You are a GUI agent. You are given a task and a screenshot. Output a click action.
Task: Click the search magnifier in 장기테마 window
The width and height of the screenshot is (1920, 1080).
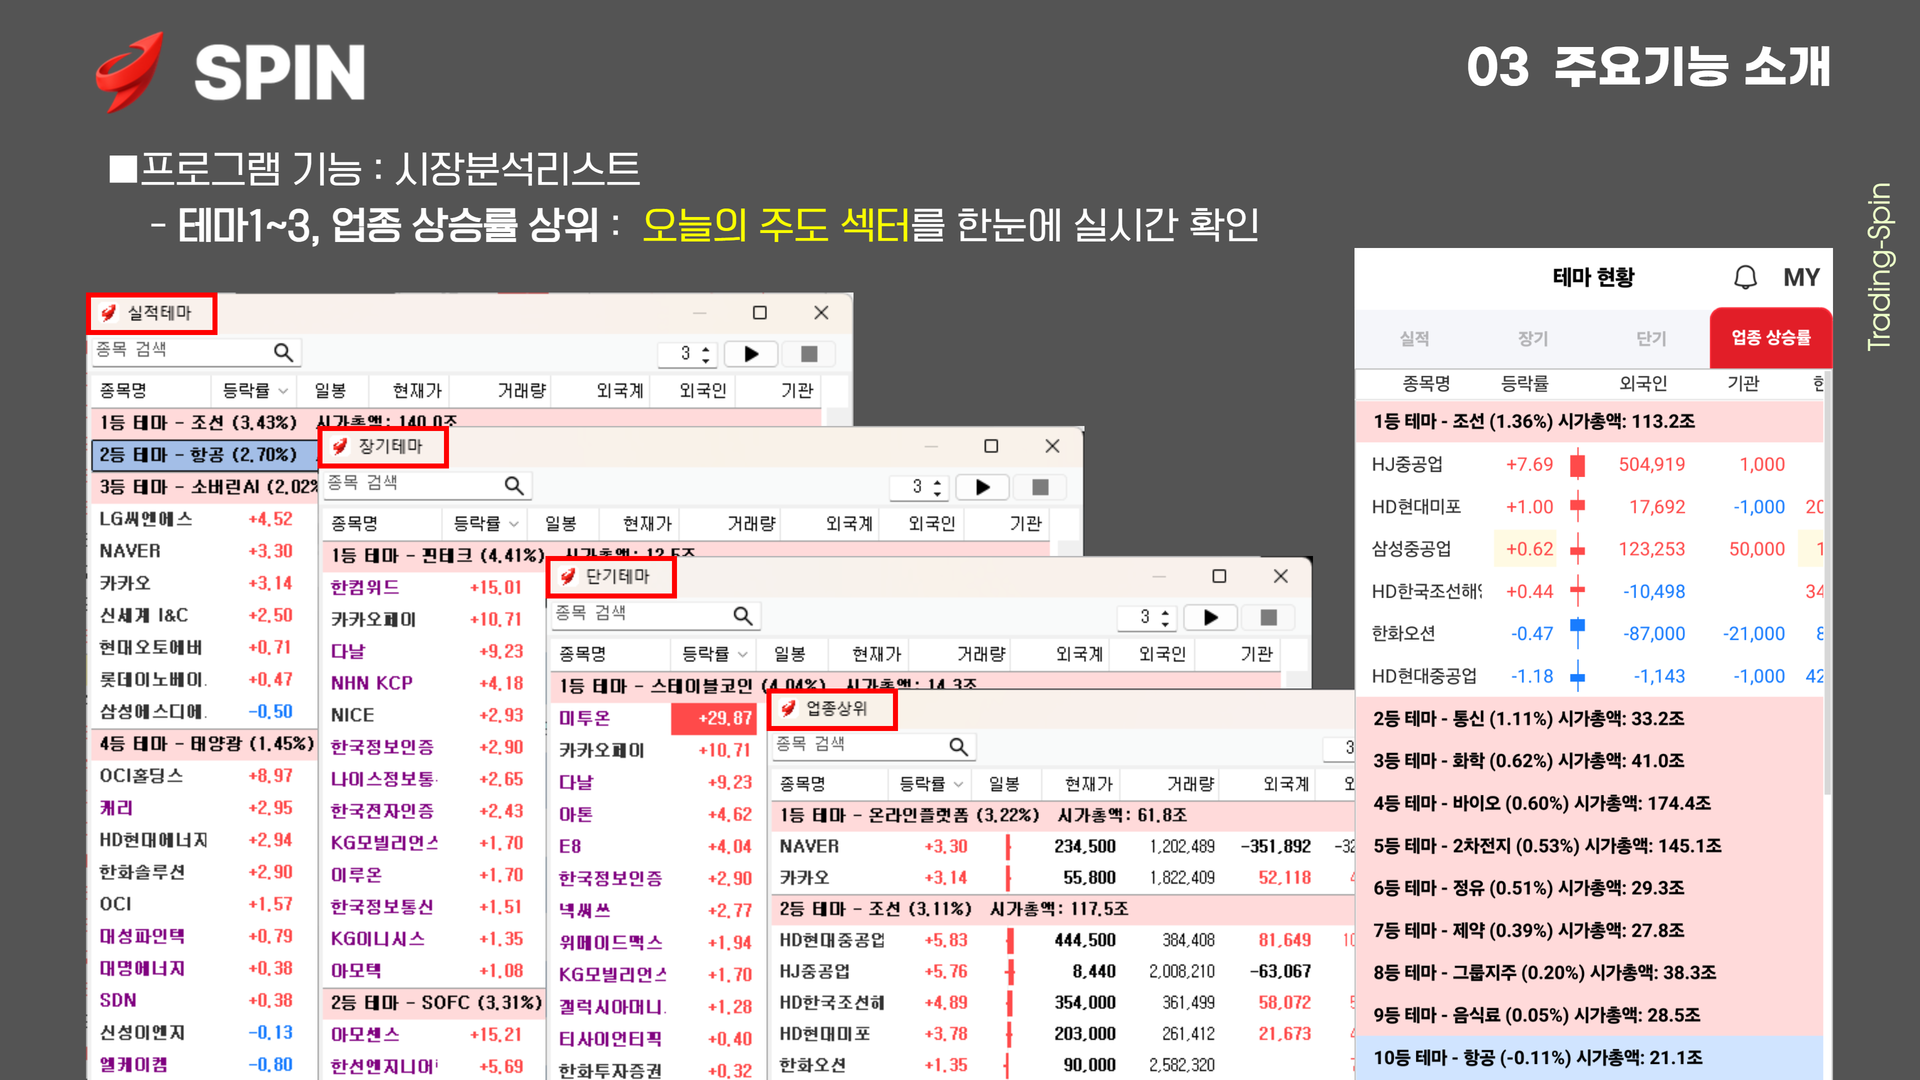[514, 485]
